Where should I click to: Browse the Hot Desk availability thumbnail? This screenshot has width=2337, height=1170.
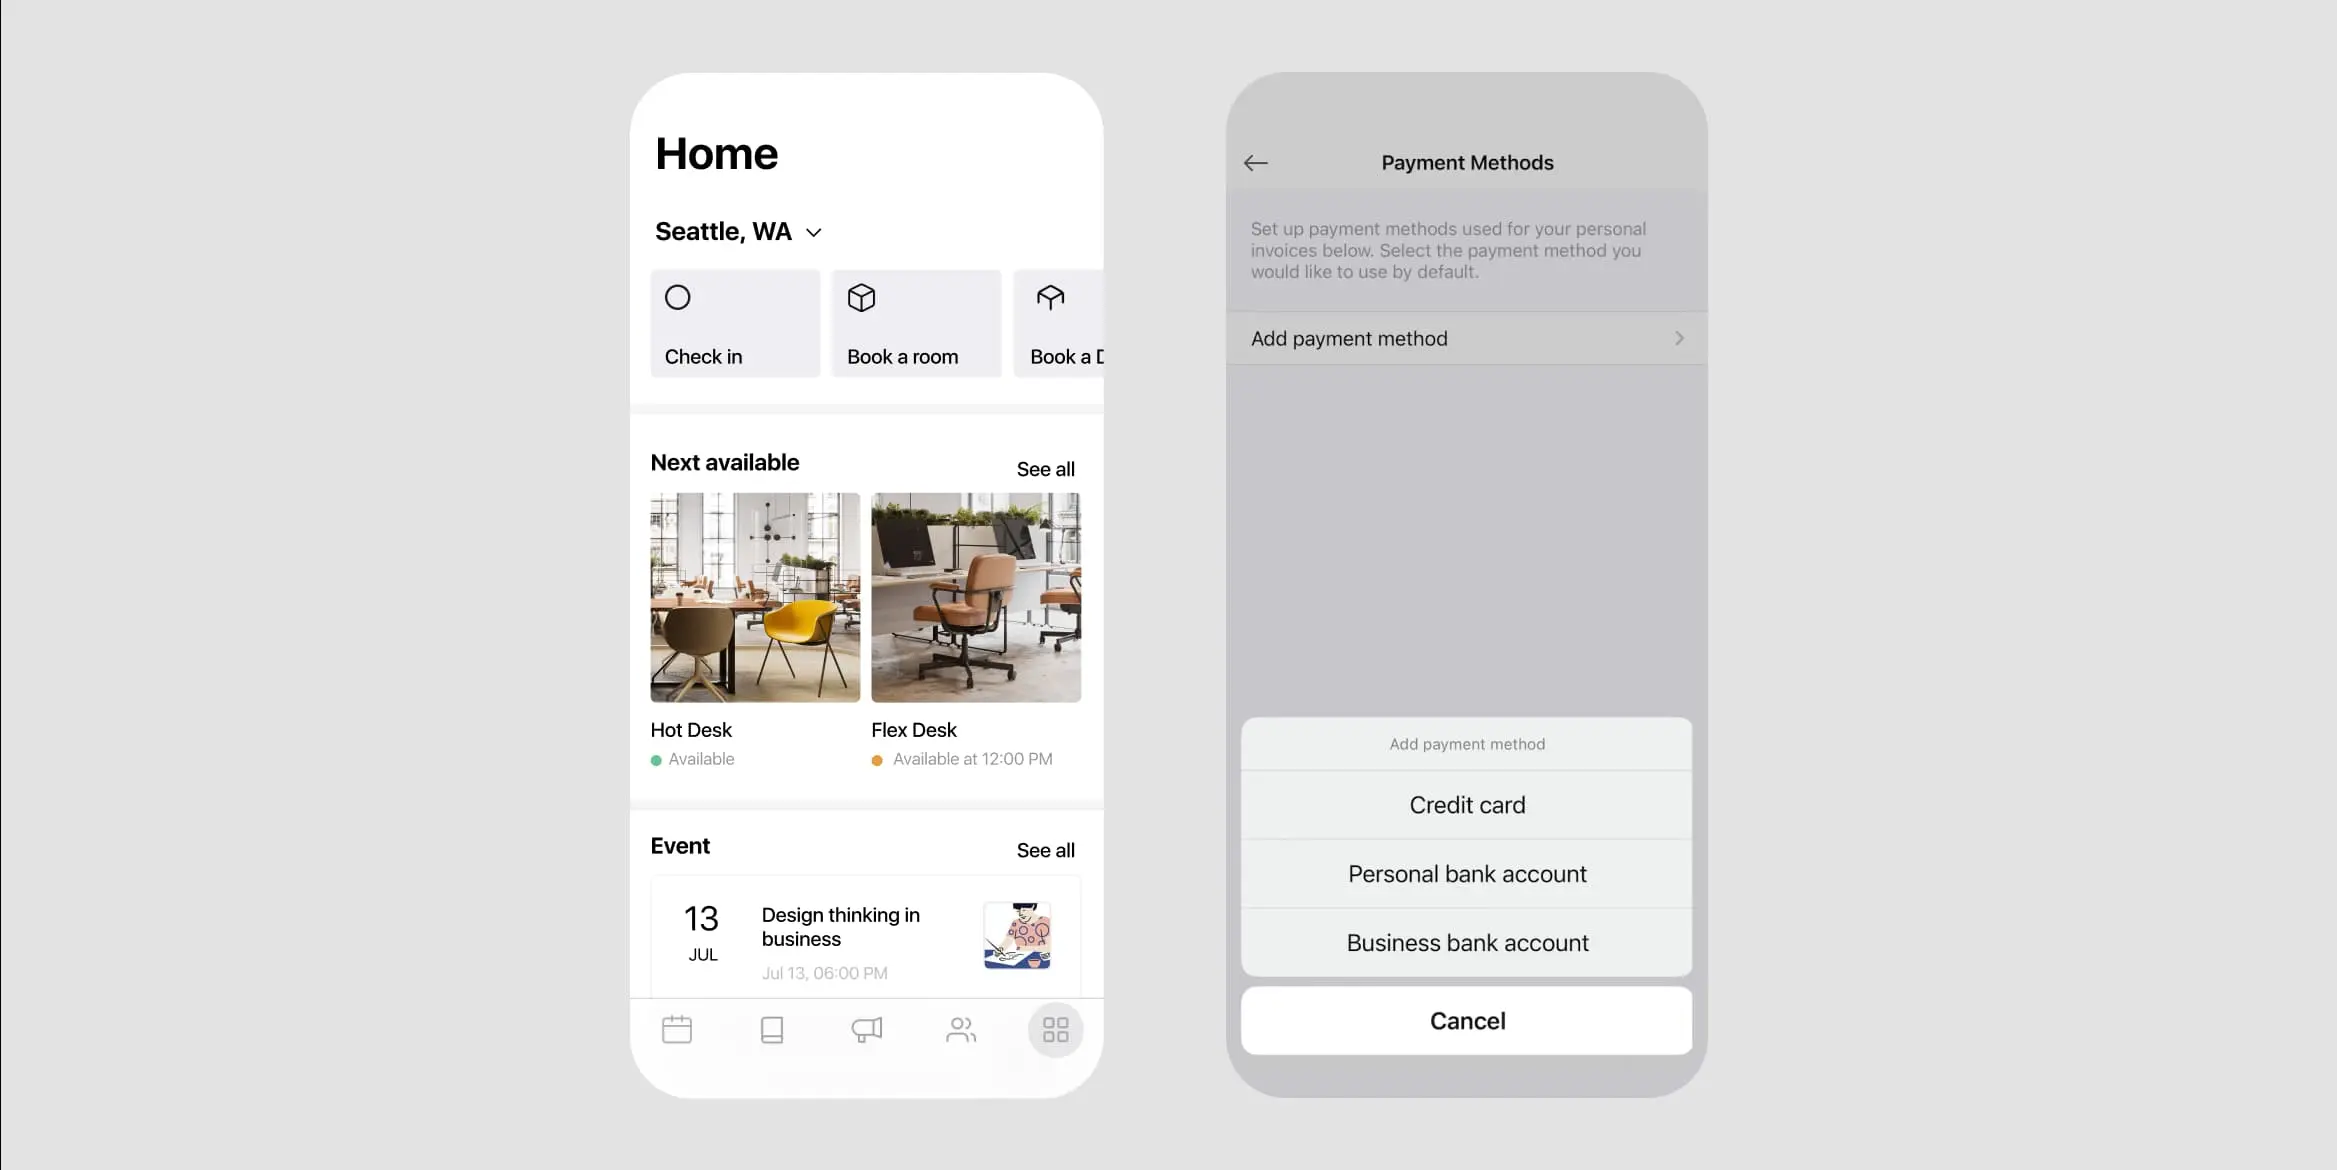(x=754, y=595)
